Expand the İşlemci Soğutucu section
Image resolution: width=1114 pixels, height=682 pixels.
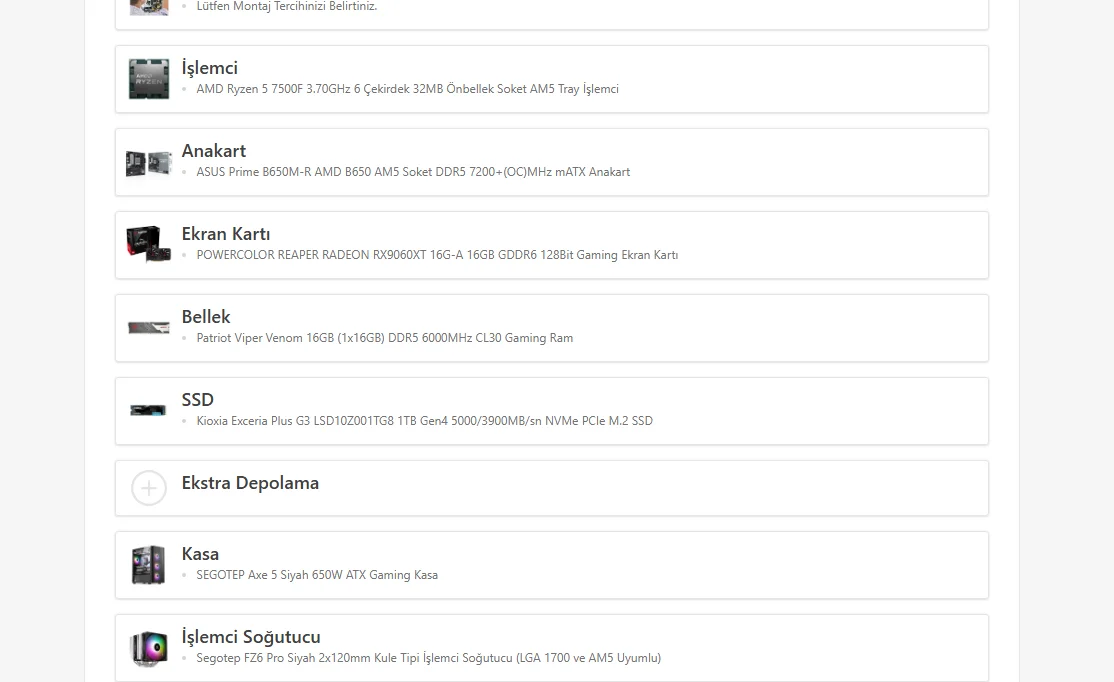[251, 637]
